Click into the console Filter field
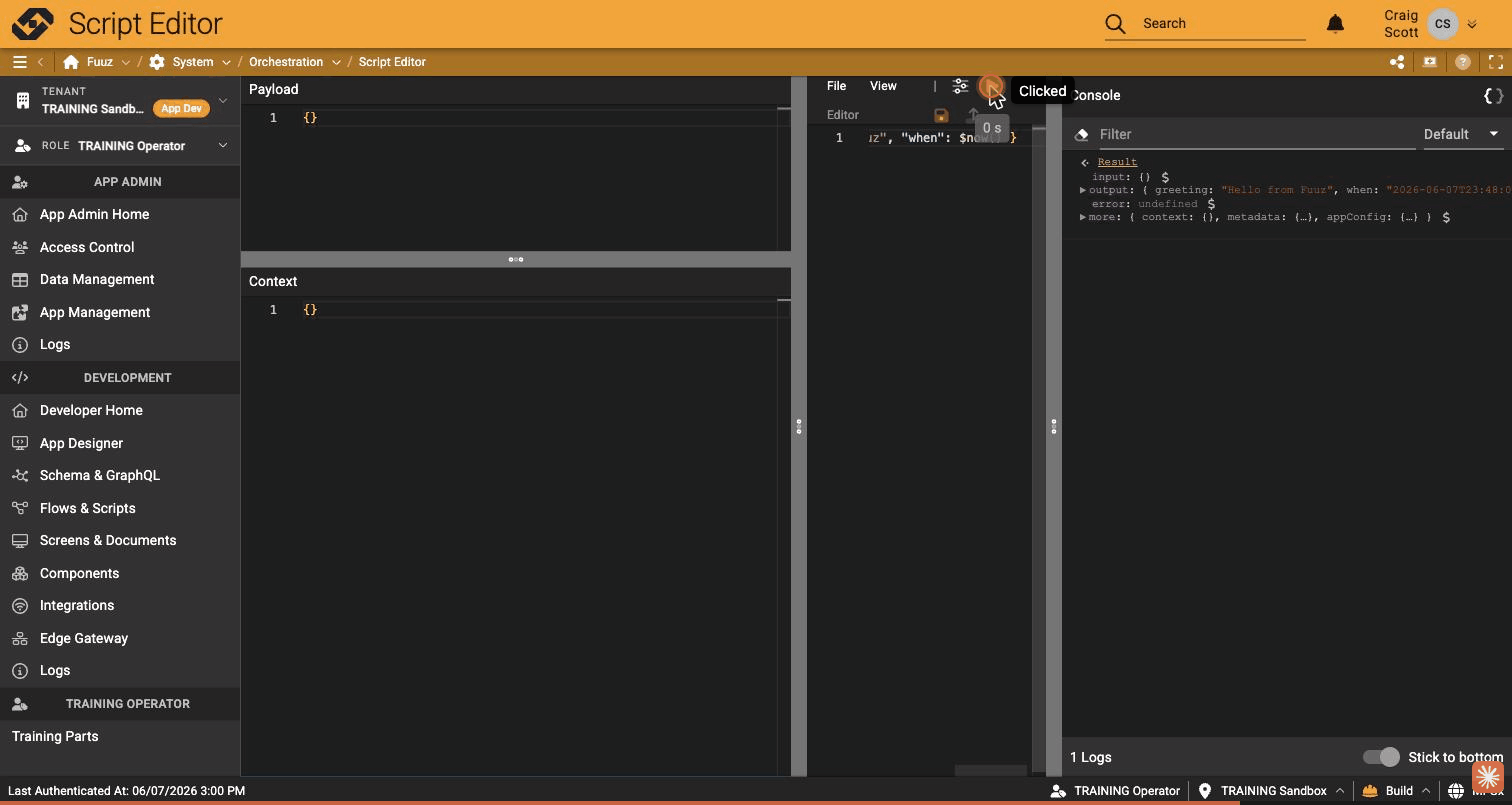Screen dimensions: 1512x805 click(1257, 134)
